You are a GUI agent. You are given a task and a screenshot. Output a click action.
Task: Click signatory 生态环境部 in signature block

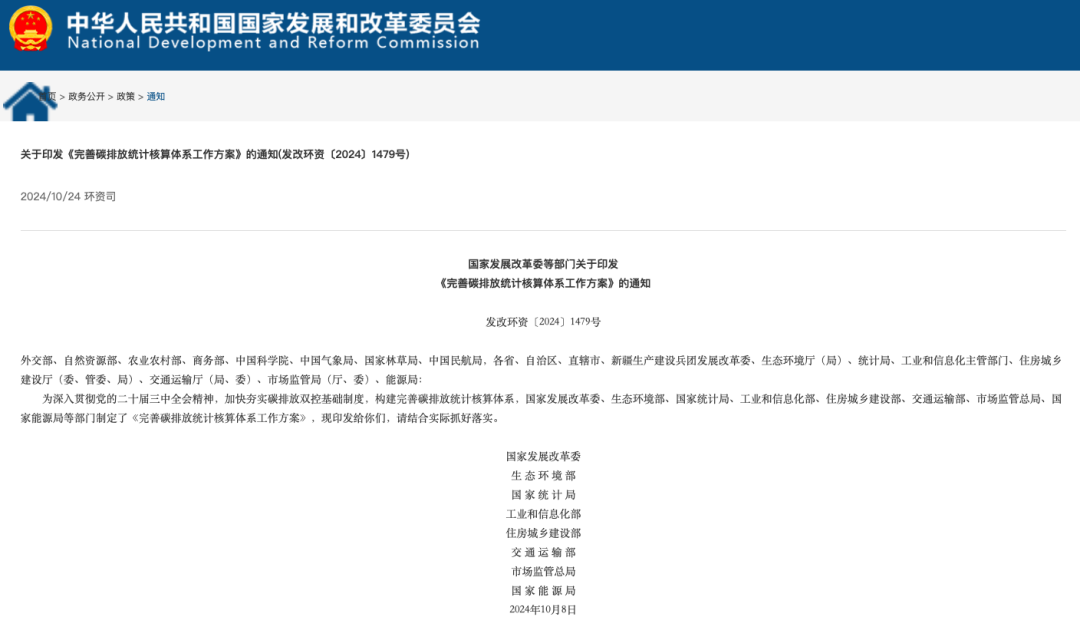(x=543, y=475)
